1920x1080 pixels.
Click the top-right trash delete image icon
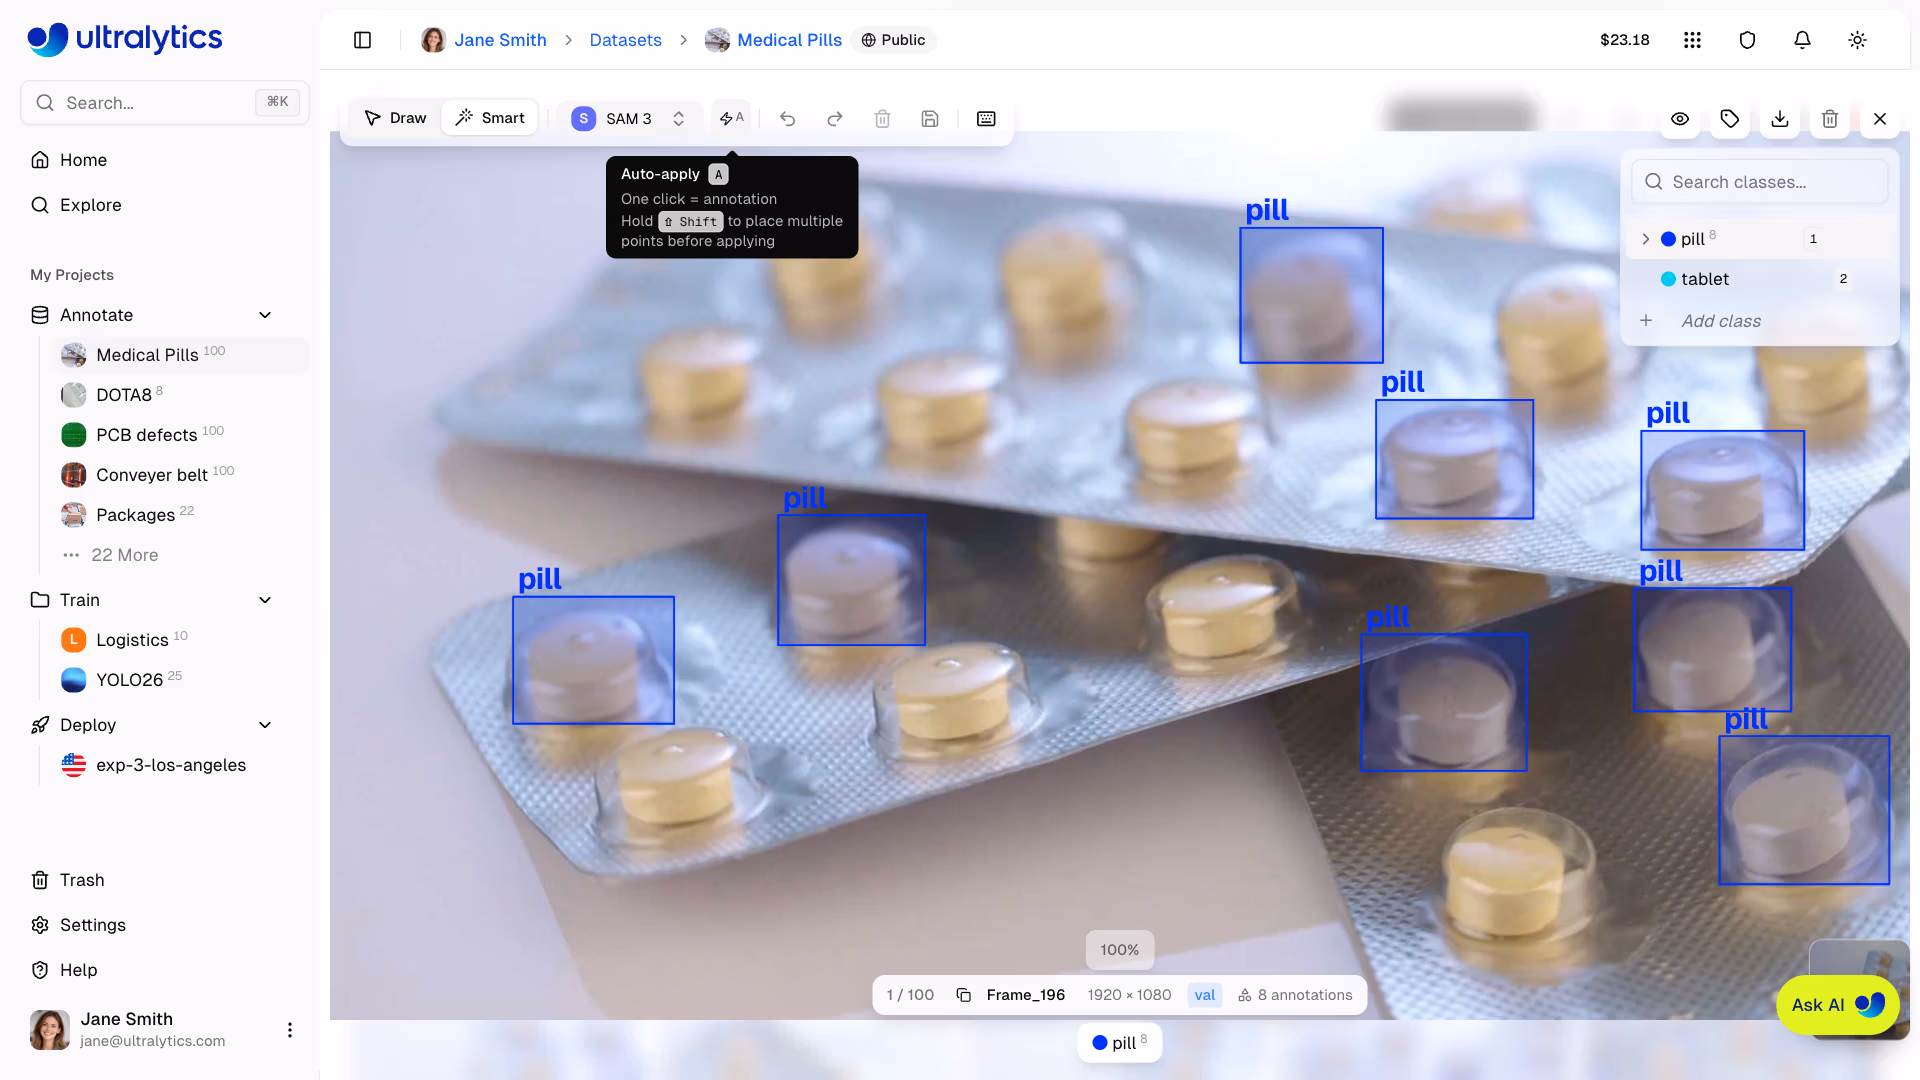click(x=1830, y=119)
